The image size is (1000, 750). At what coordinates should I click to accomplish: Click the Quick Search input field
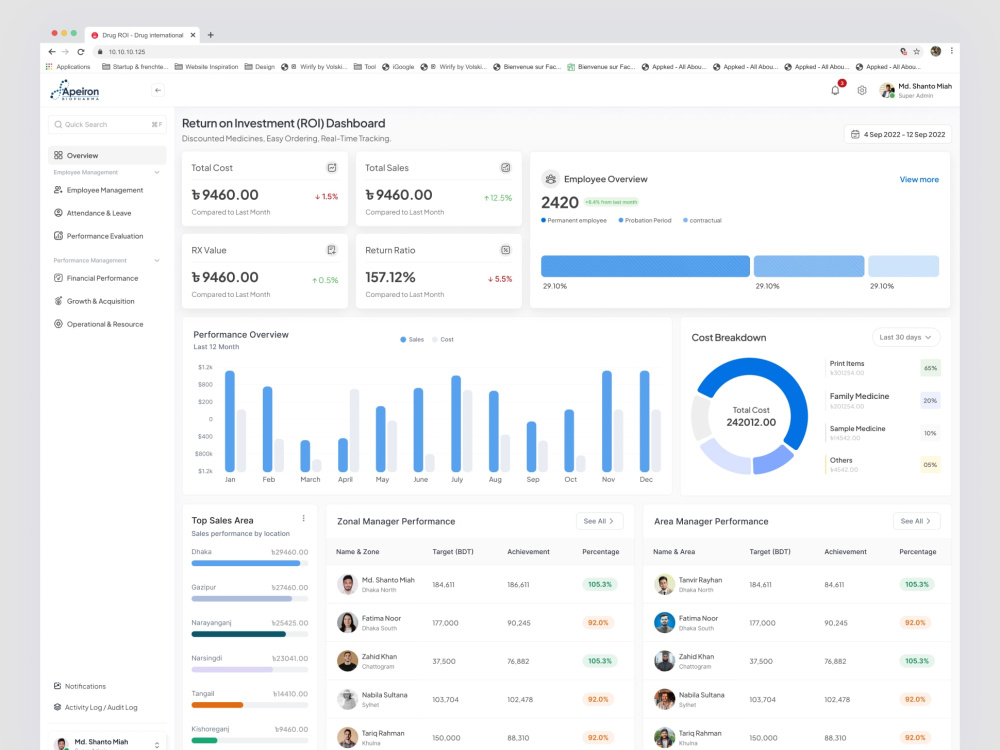(107, 124)
